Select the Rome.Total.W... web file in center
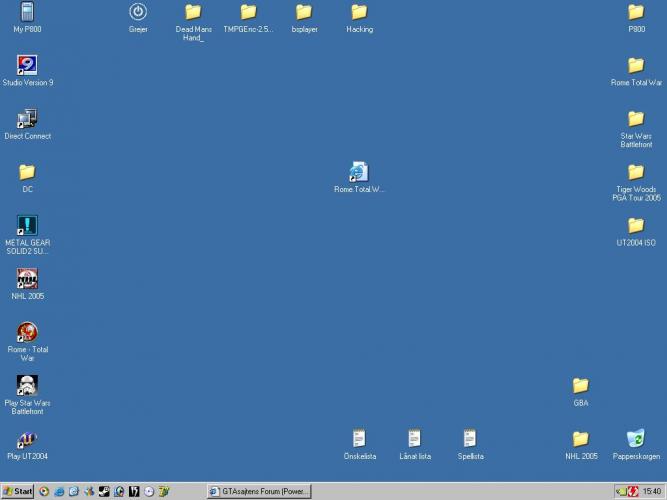This screenshot has width=667, height=500. 359,172
